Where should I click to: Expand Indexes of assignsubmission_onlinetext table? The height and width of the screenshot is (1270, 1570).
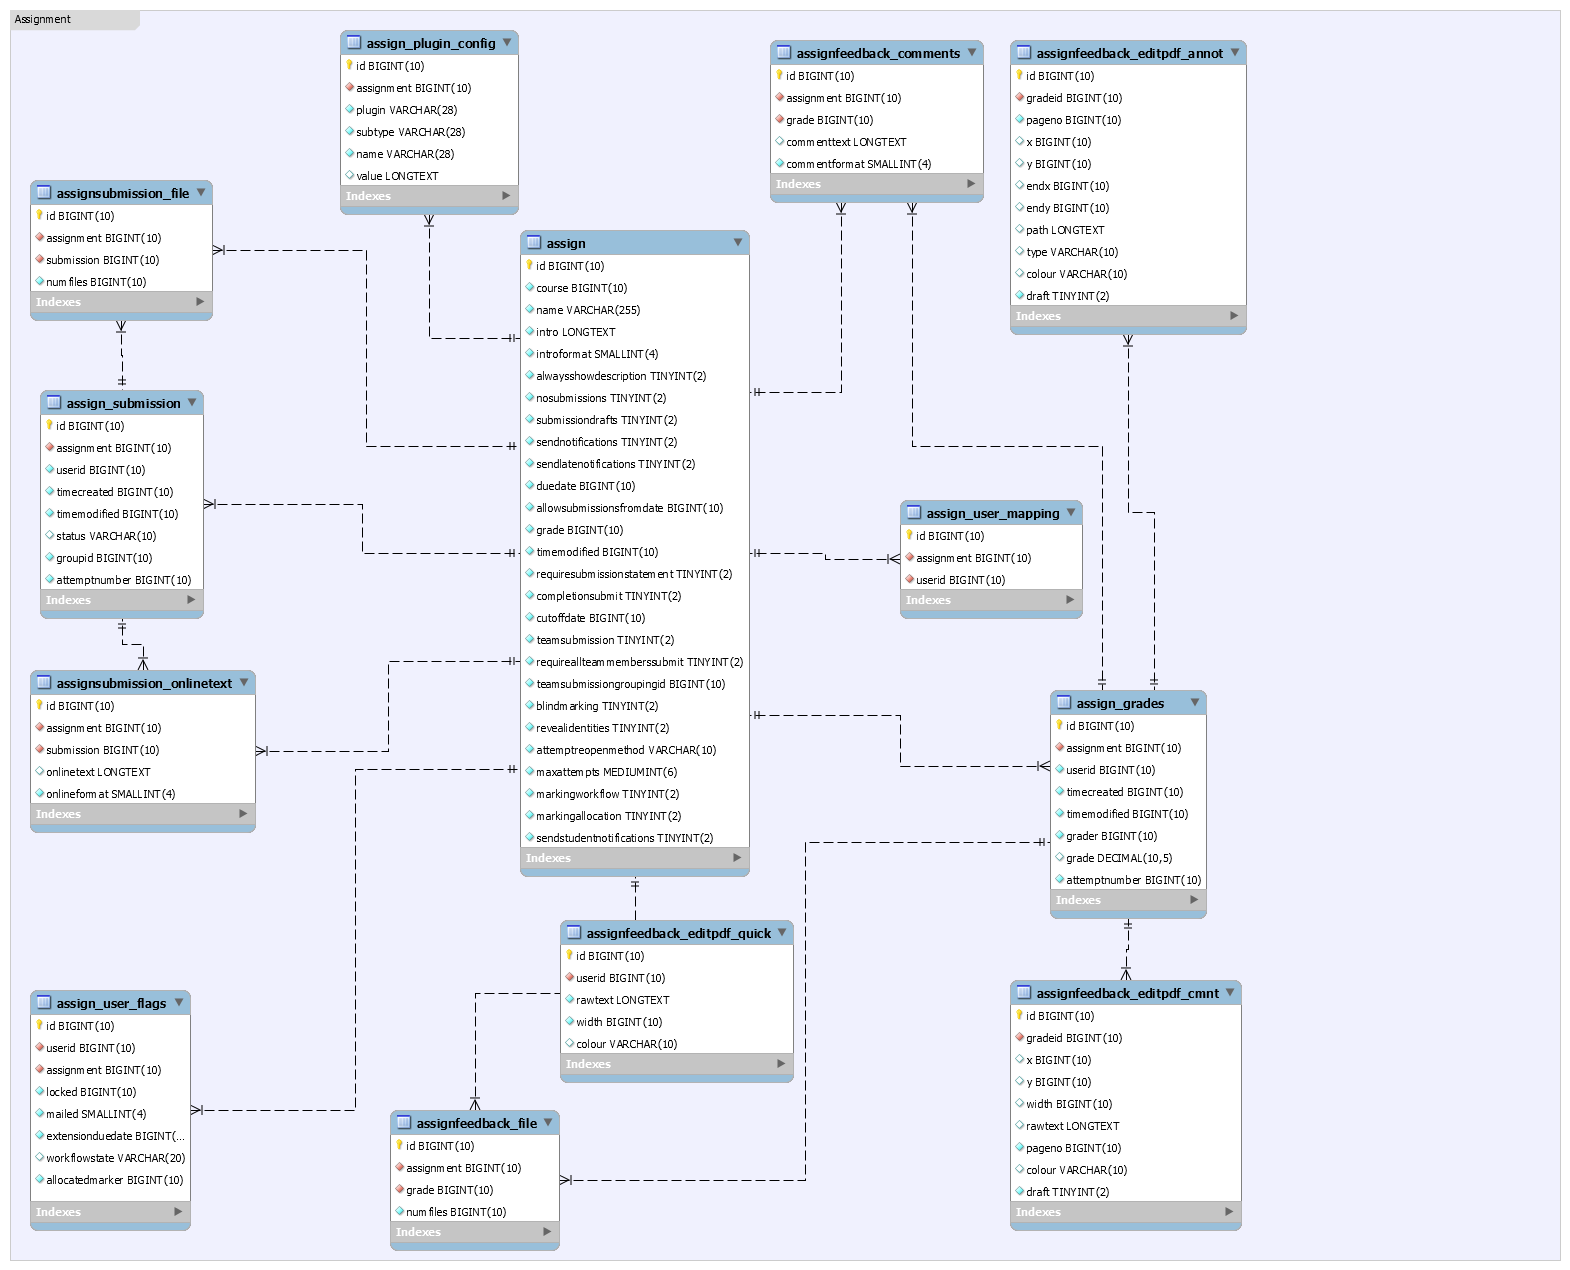coord(243,814)
